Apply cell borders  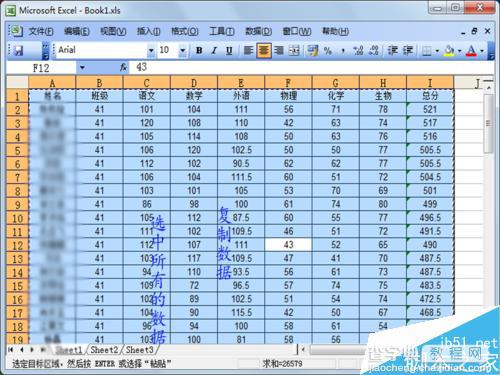tap(426, 51)
